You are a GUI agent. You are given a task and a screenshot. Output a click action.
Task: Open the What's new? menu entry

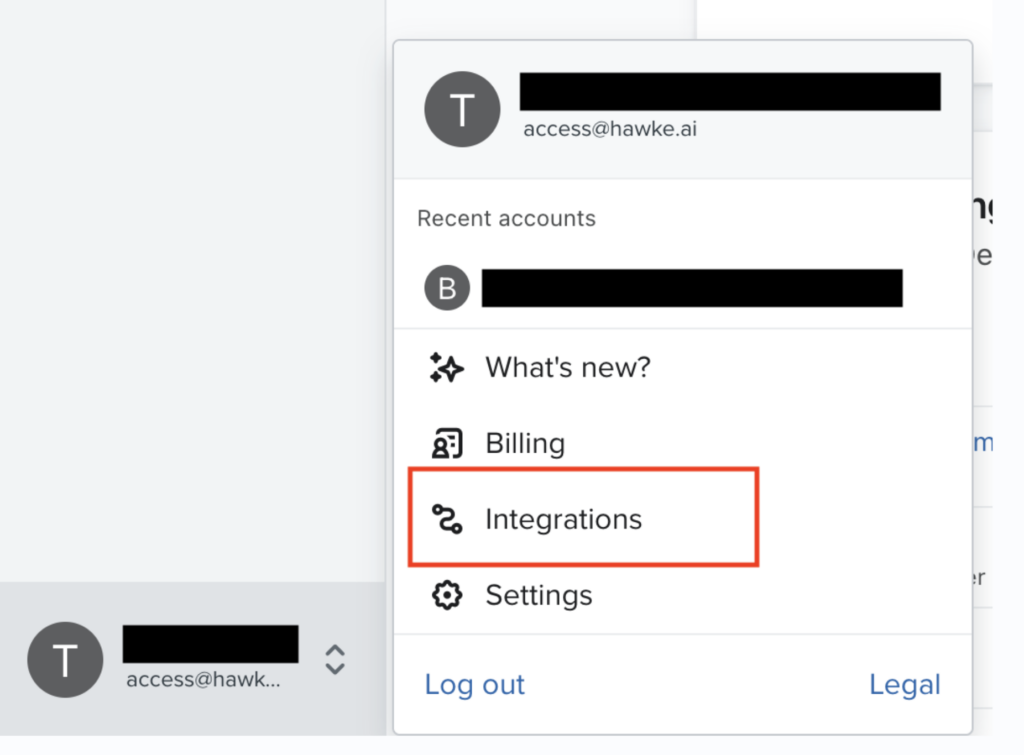683,367
